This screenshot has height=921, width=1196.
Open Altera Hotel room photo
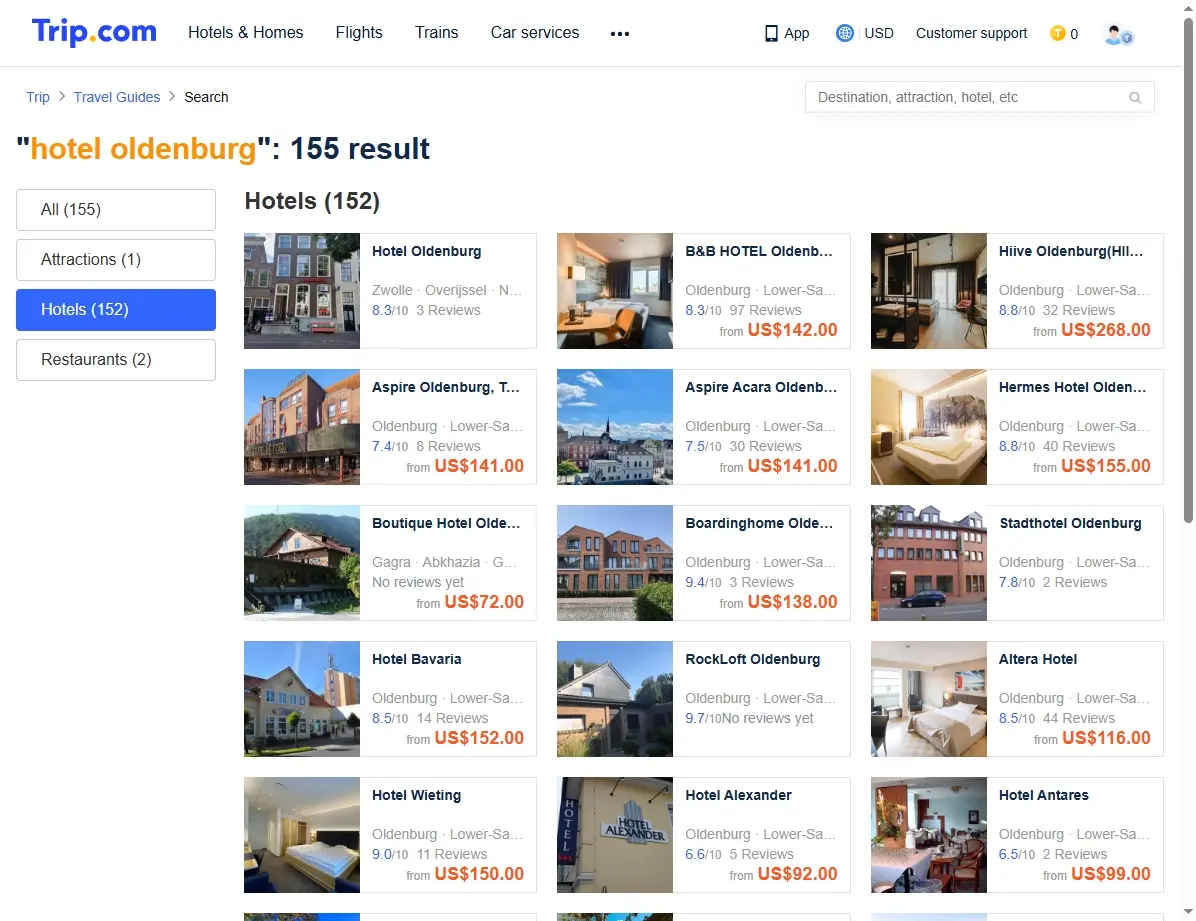point(929,699)
